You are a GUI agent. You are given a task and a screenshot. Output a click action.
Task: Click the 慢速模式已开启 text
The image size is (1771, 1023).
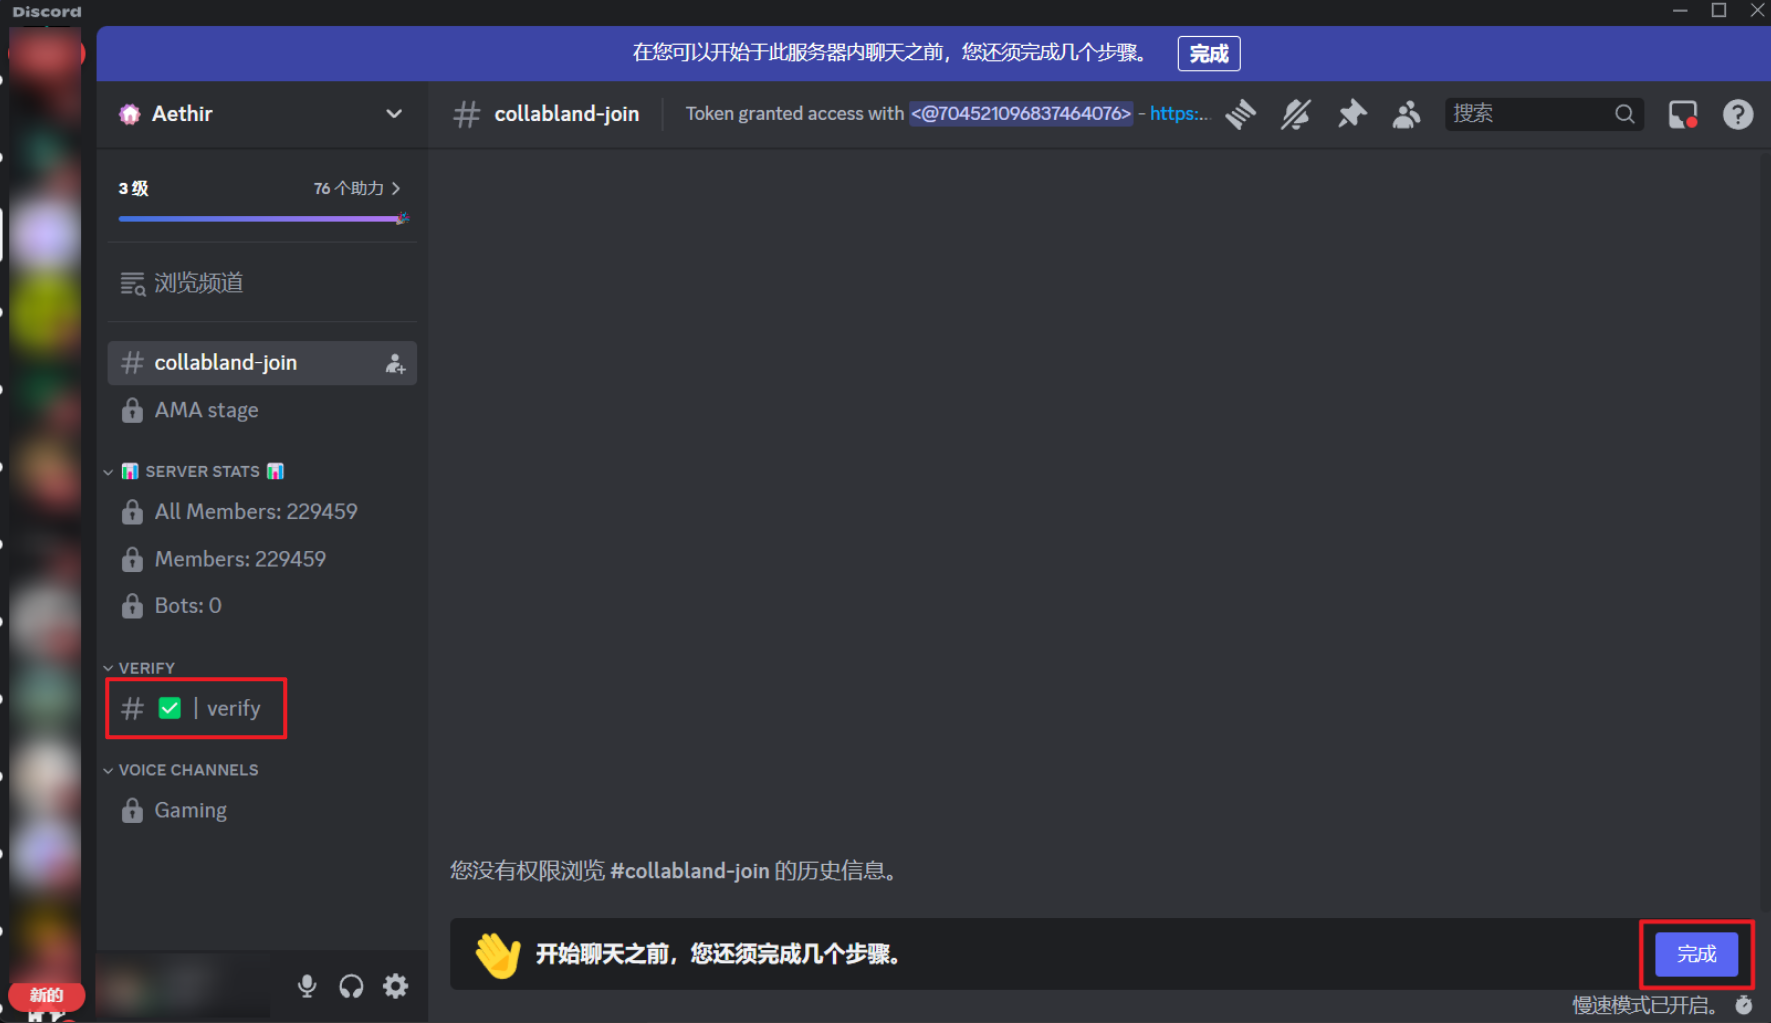point(1645,1005)
